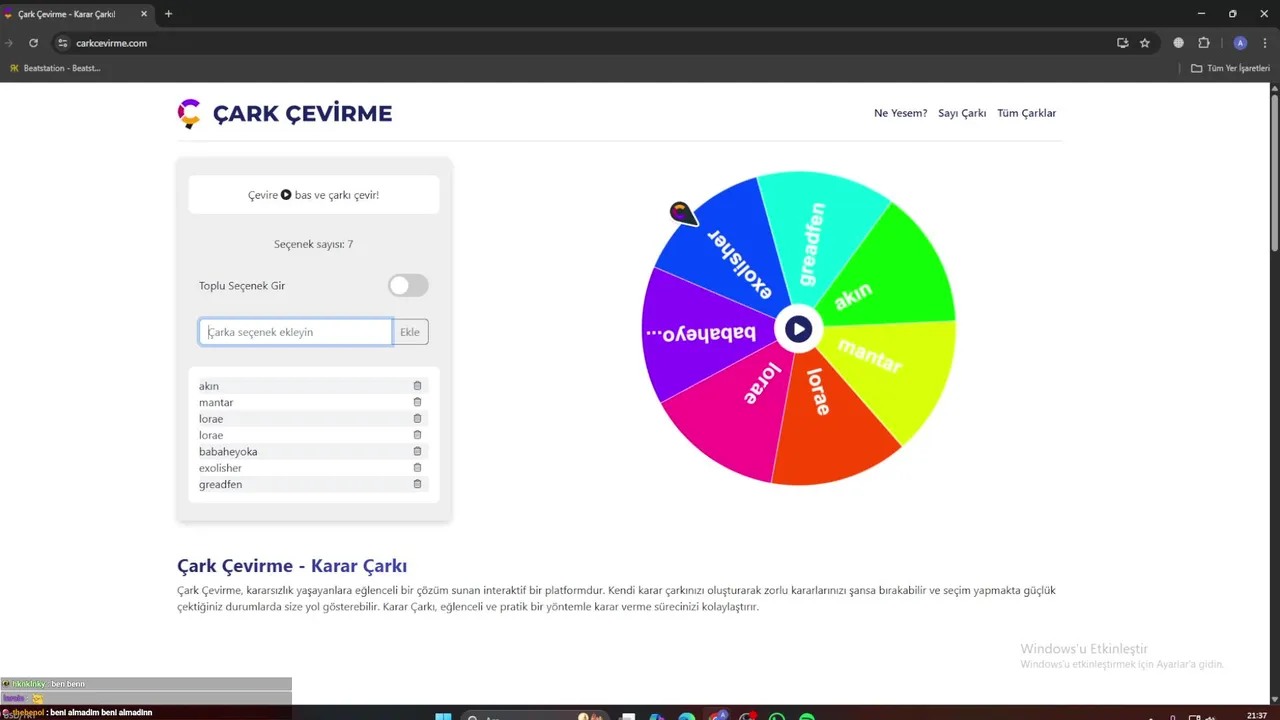Delete the akın entry with trash icon
This screenshot has width=1280, height=720.
pyautogui.click(x=417, y=386)
